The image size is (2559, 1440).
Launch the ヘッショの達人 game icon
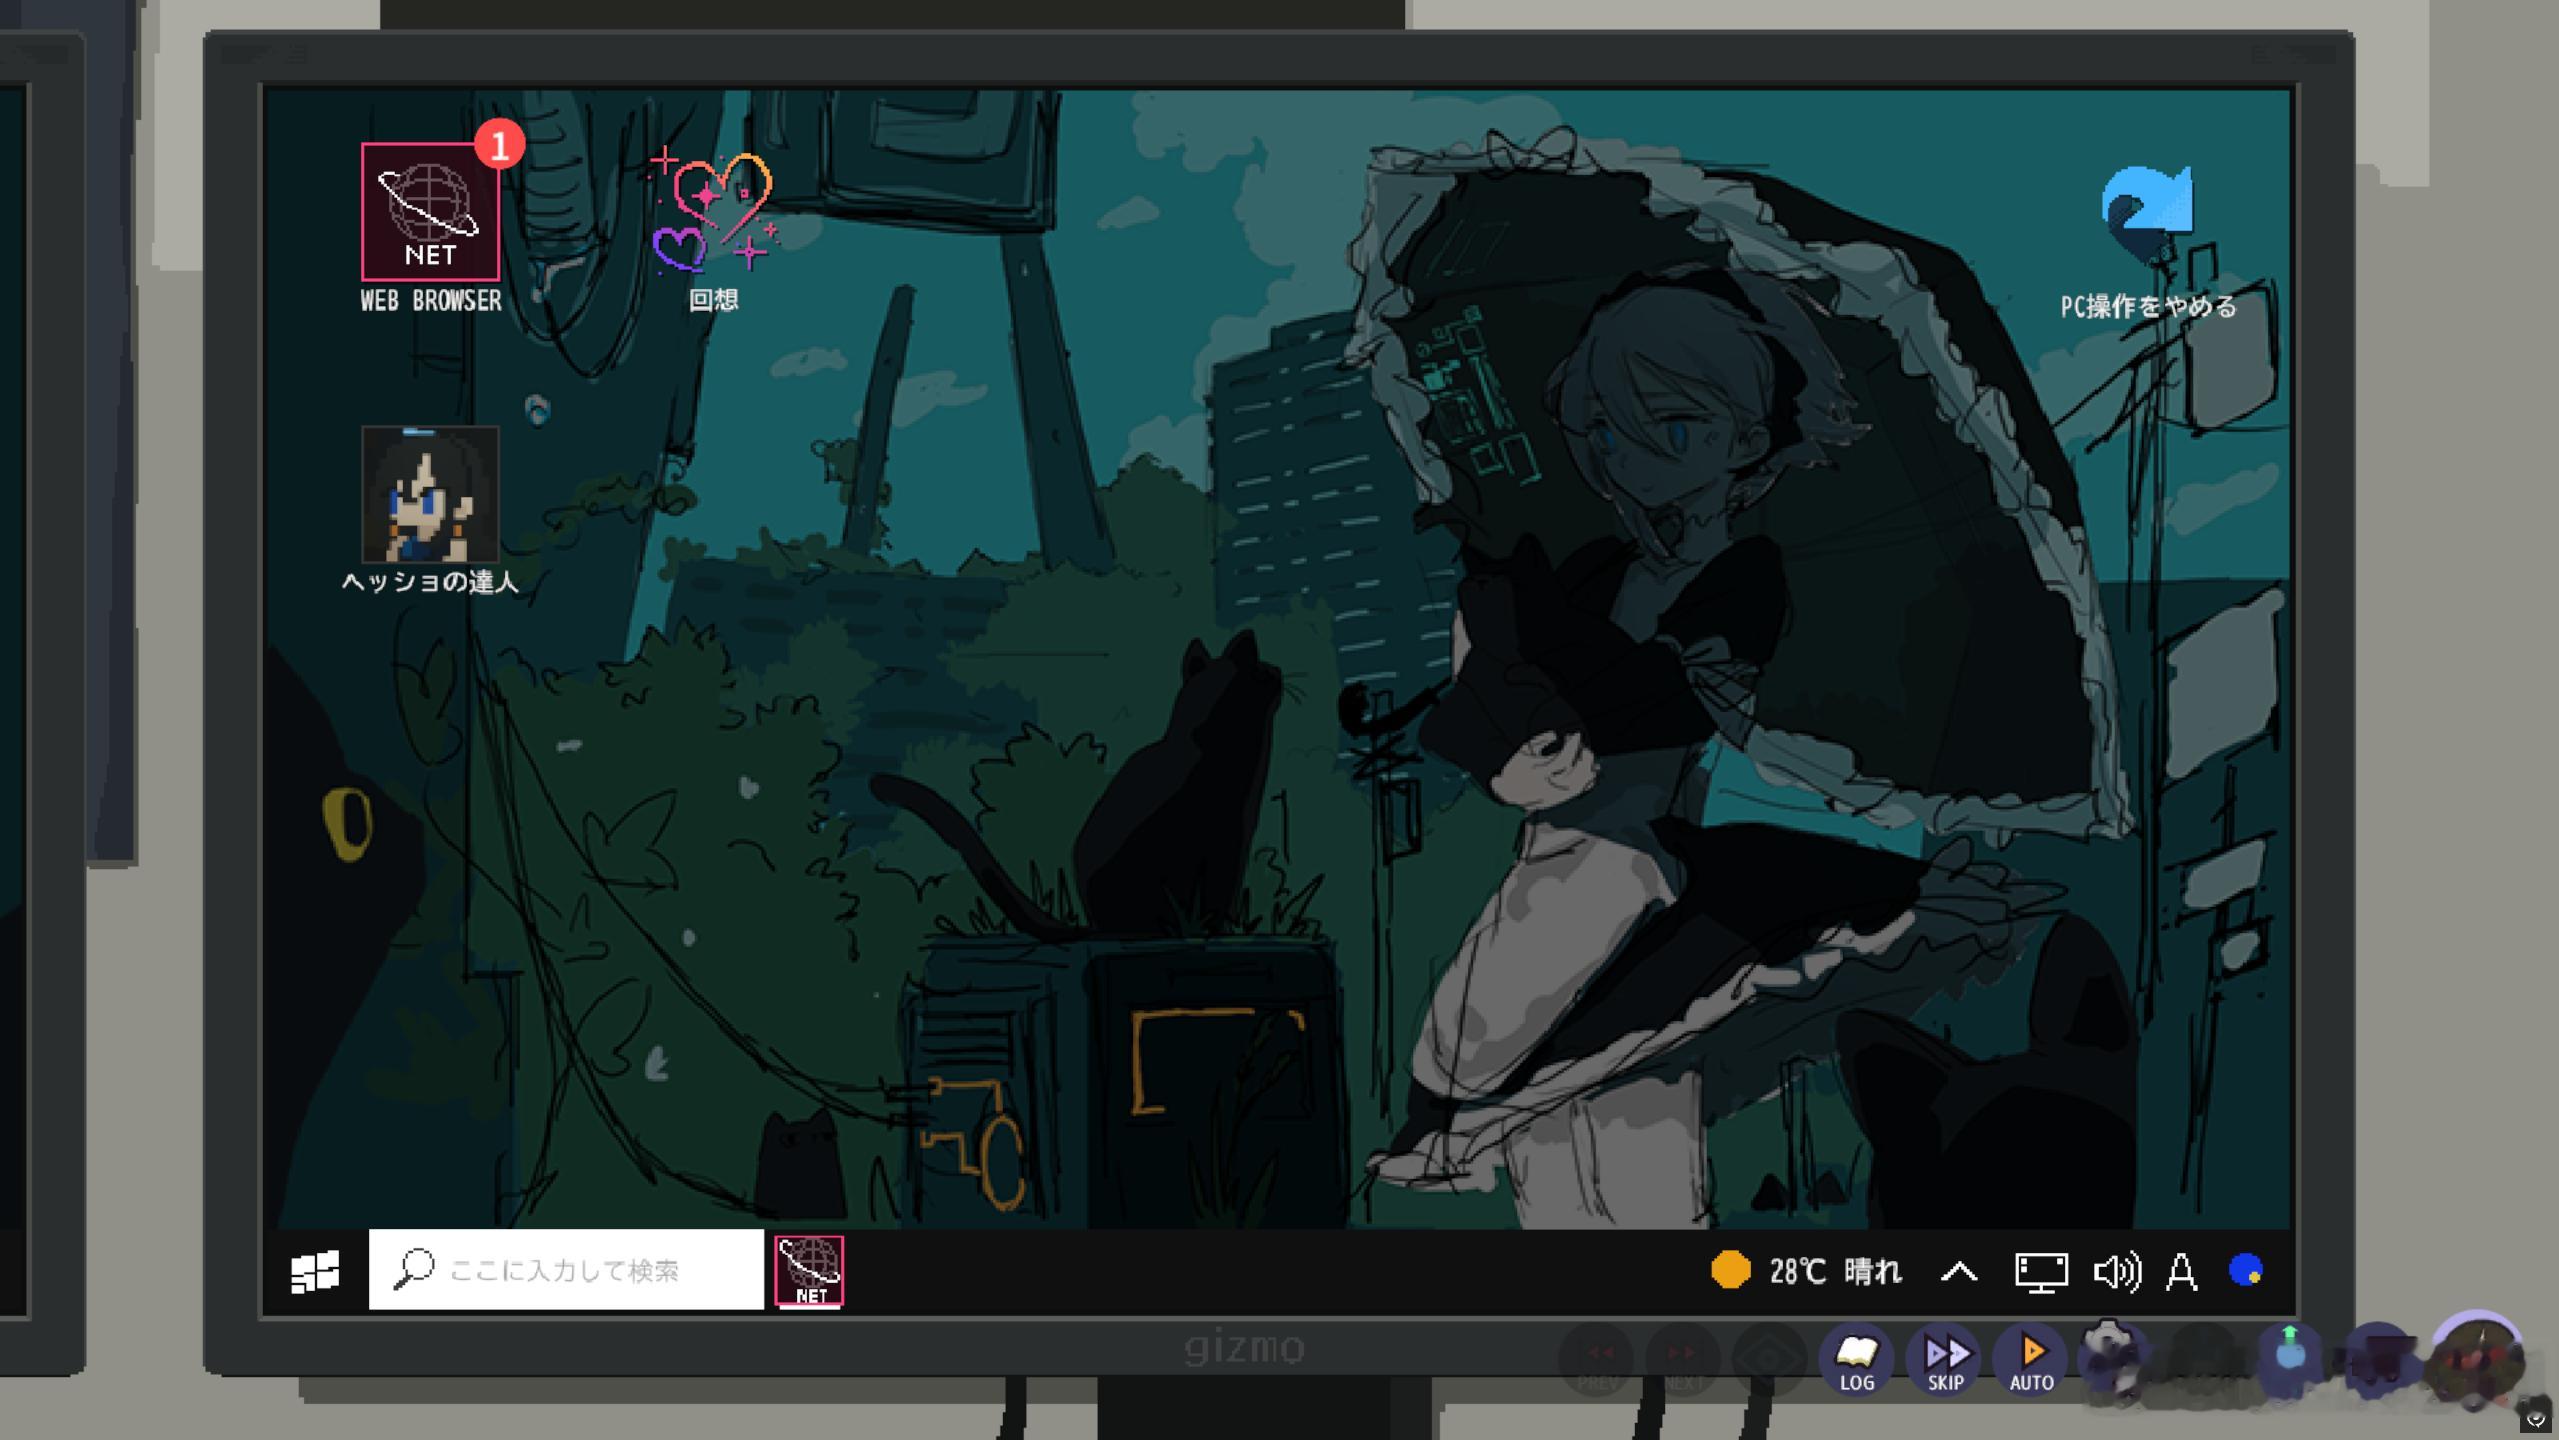(x=430, y=494)
